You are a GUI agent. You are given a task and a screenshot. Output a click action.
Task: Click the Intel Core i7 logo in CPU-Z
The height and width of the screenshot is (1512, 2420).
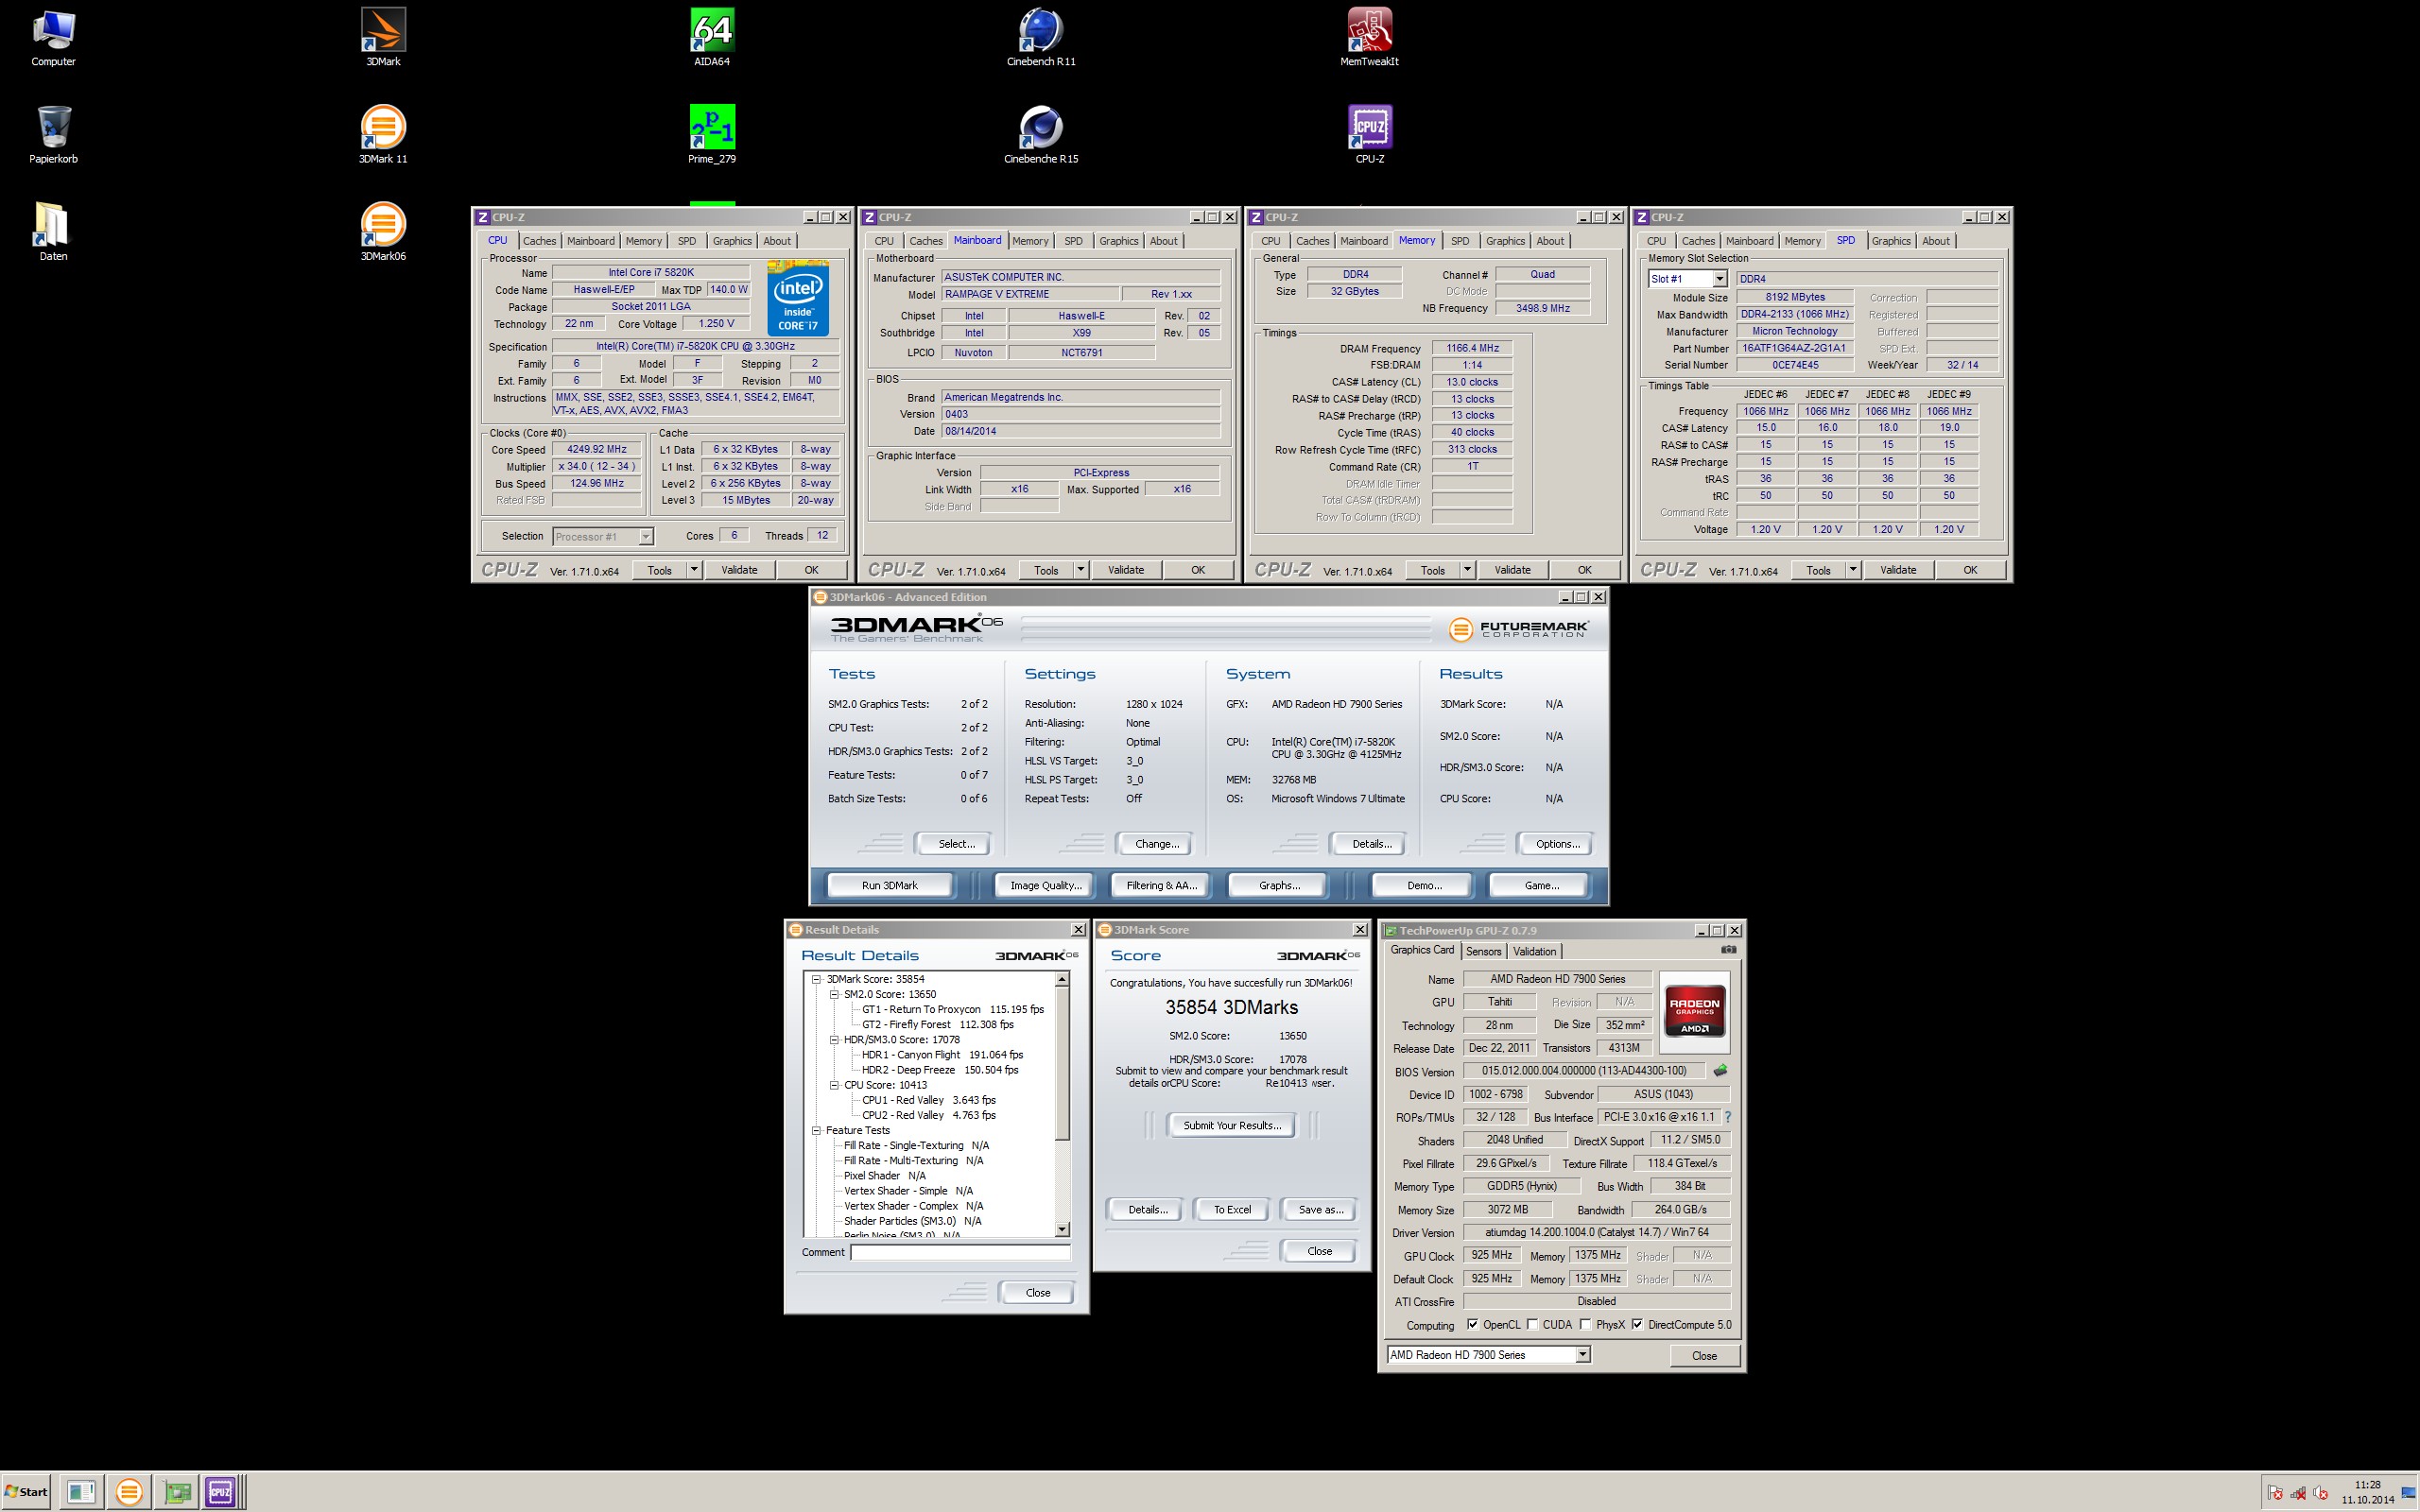[798, 298]
